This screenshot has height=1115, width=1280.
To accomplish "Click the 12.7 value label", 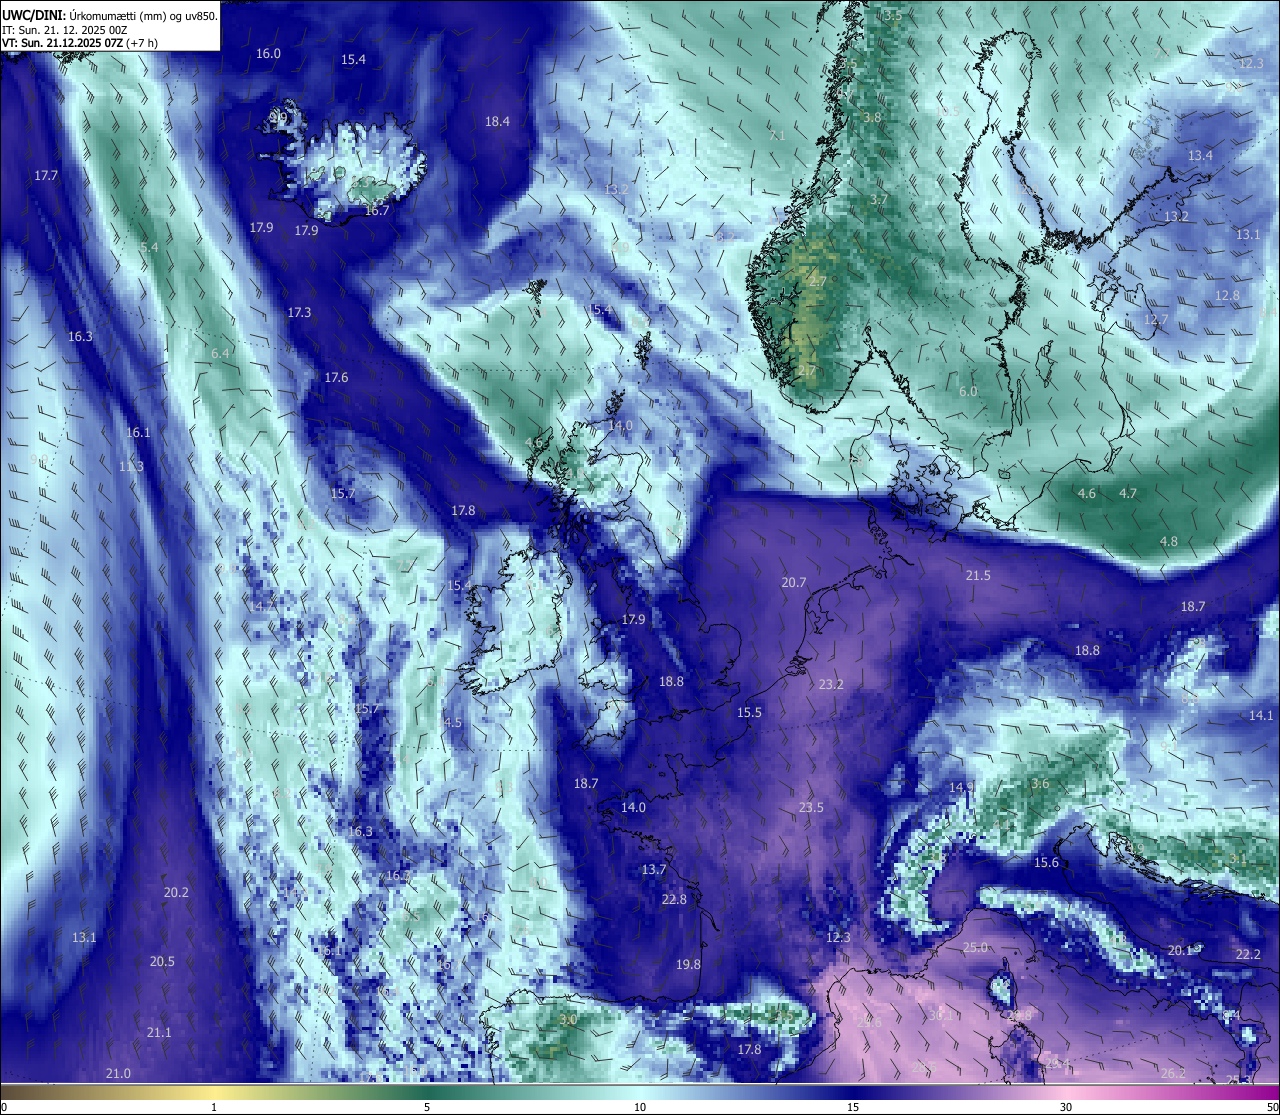I will pos(1155,320).
